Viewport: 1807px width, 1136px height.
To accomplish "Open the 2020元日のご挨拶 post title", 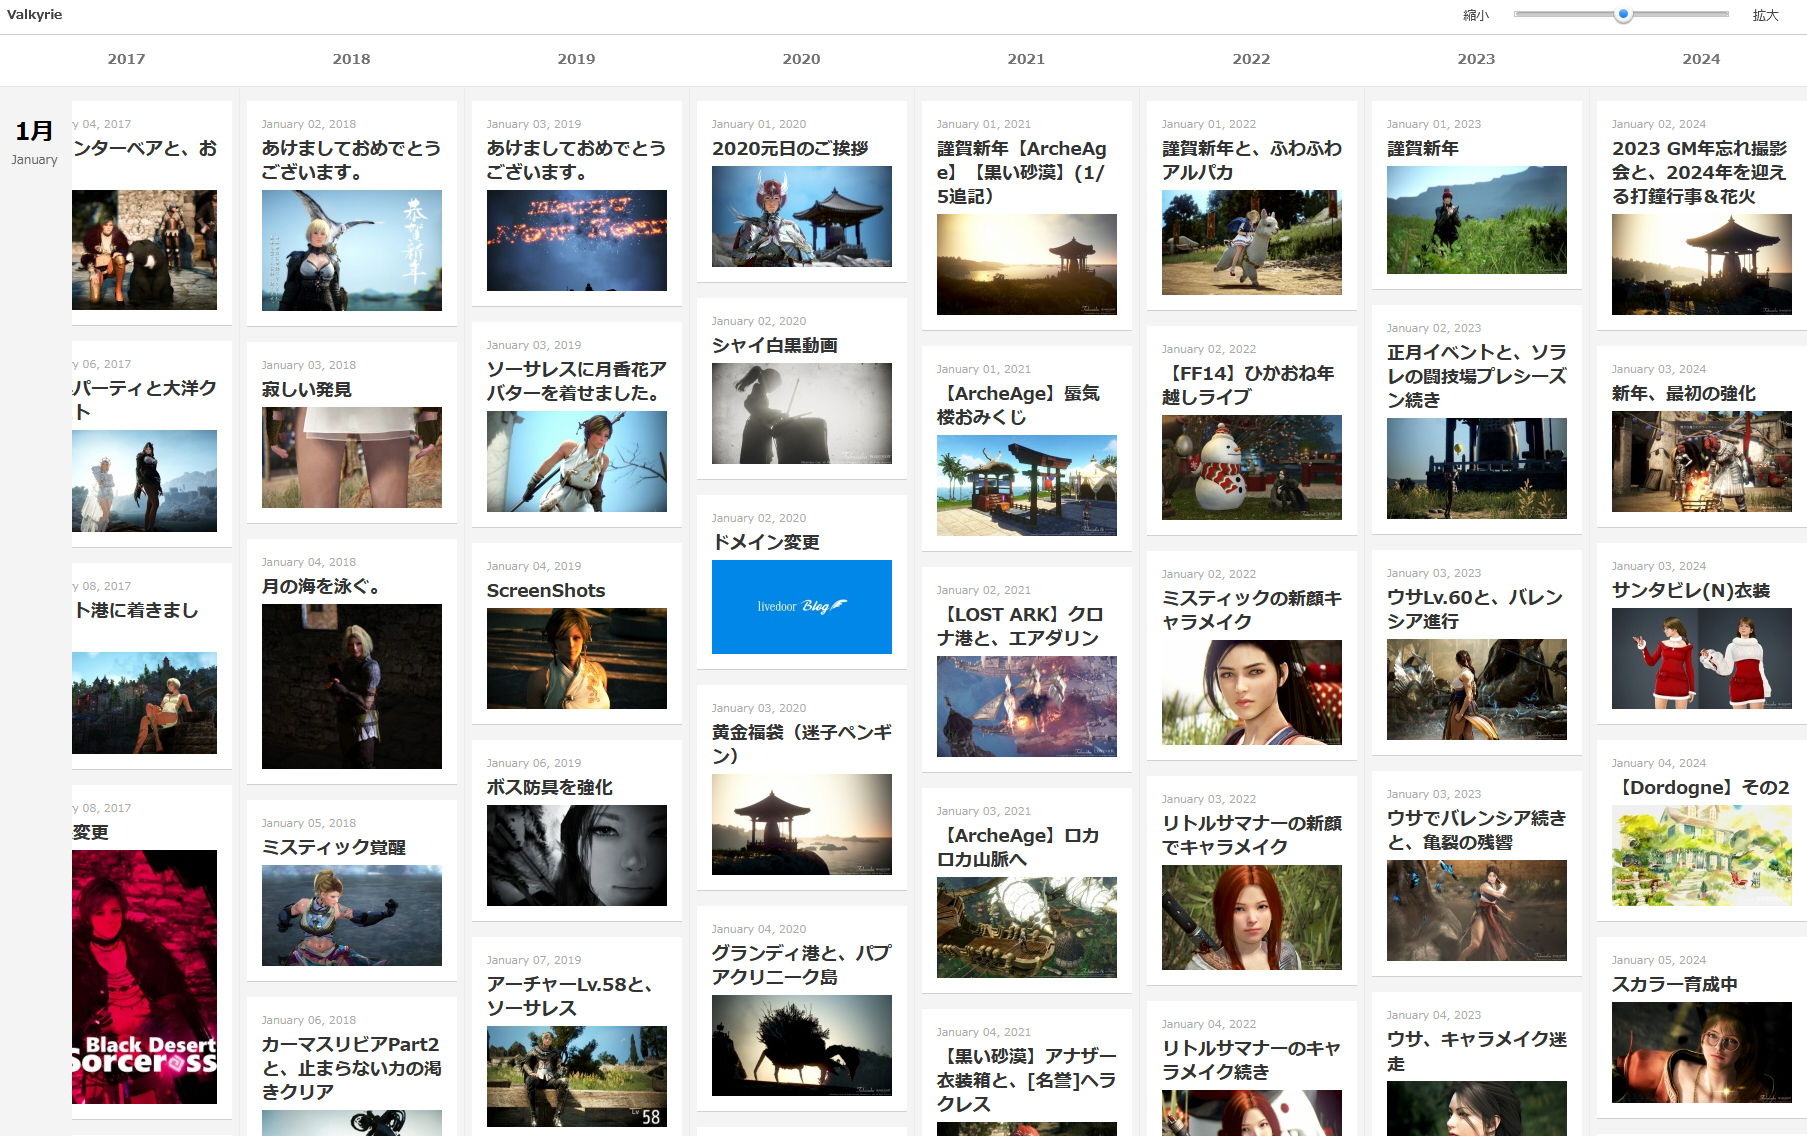I will (790, 148).
